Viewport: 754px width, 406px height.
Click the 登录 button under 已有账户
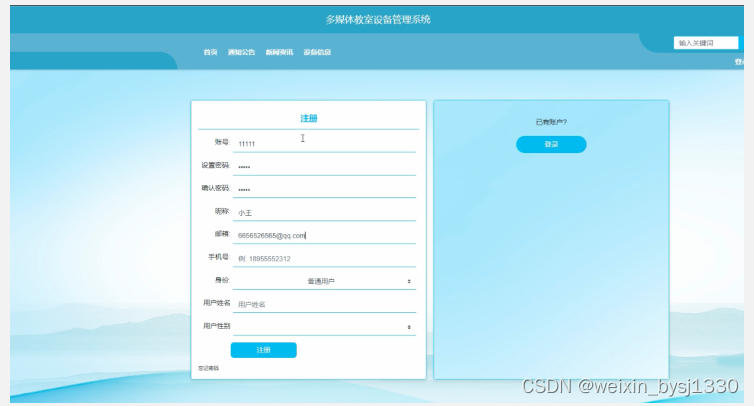click(x=551, y=144)
